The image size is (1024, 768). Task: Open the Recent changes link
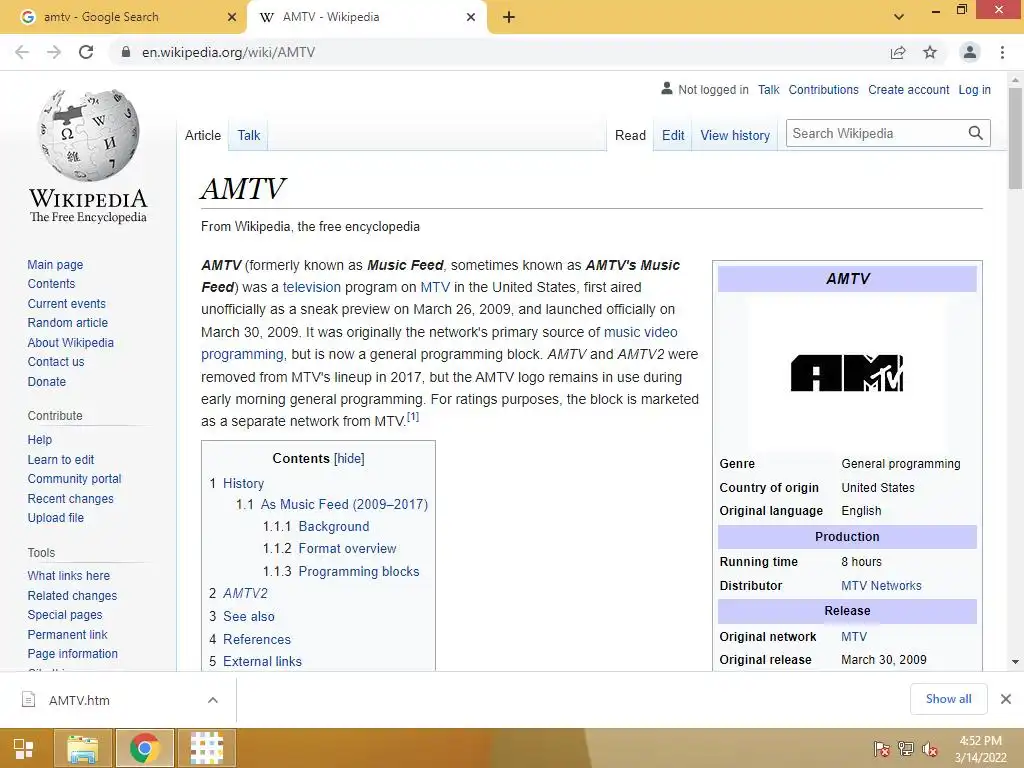coord(71,498)
